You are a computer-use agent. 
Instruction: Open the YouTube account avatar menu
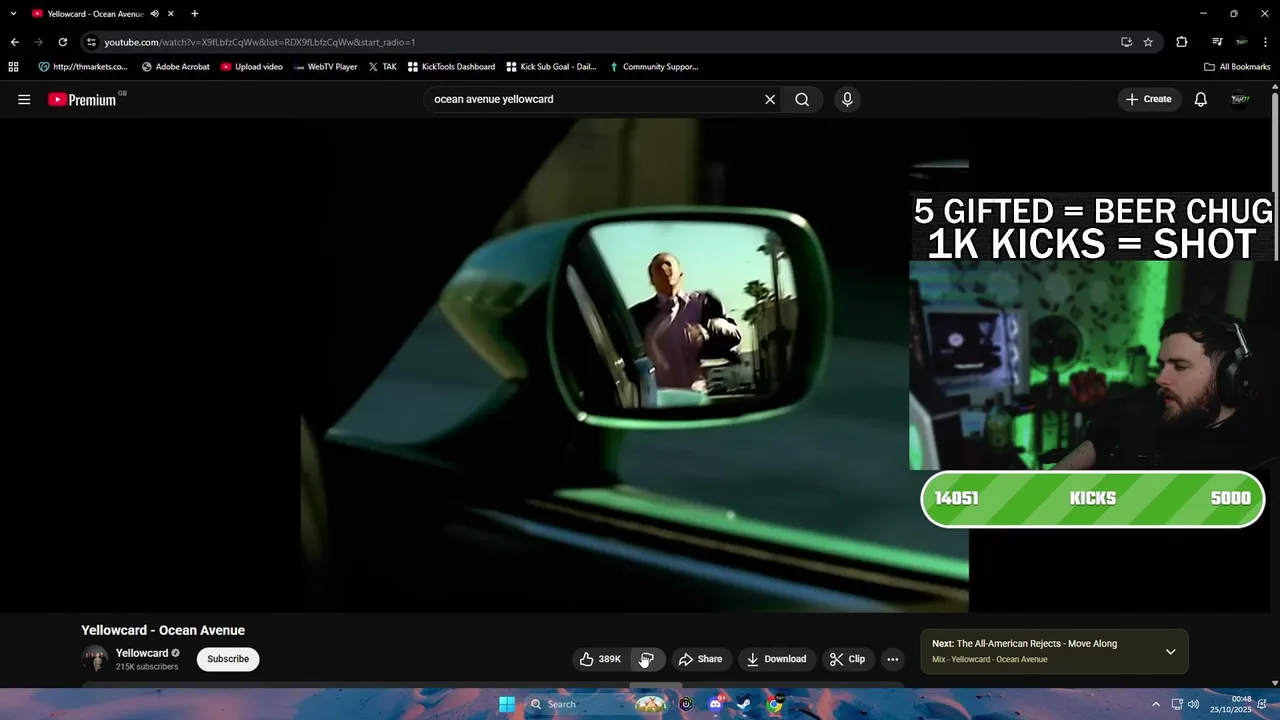(x=1240, y=99)
